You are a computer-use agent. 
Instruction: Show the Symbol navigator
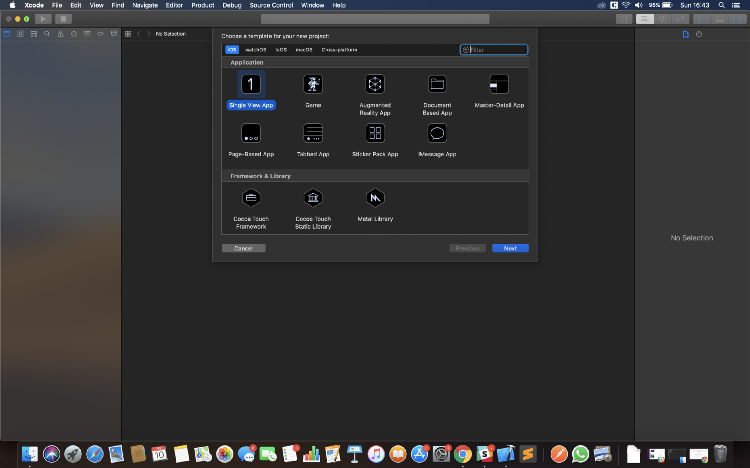(x=33, y=34)
